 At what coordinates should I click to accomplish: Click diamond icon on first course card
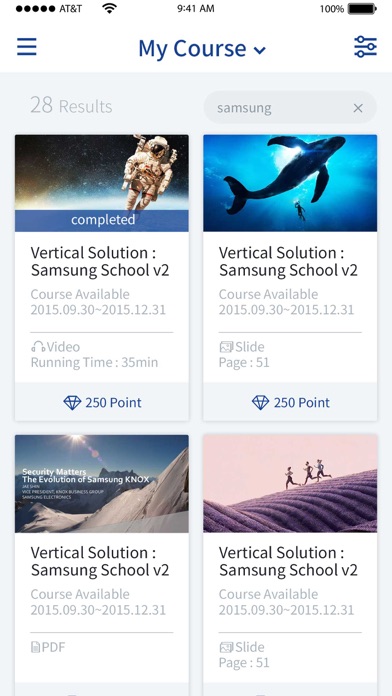click(x=72, y=403)
